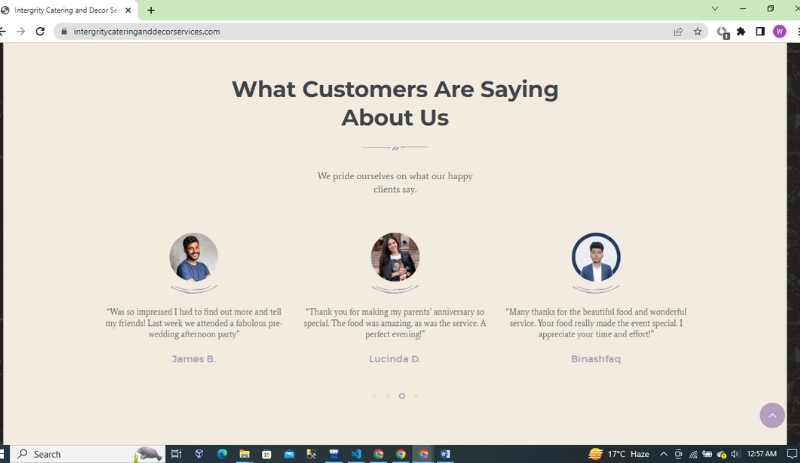Click Lucinda's "Thank you for making" testimonial text

395,323
